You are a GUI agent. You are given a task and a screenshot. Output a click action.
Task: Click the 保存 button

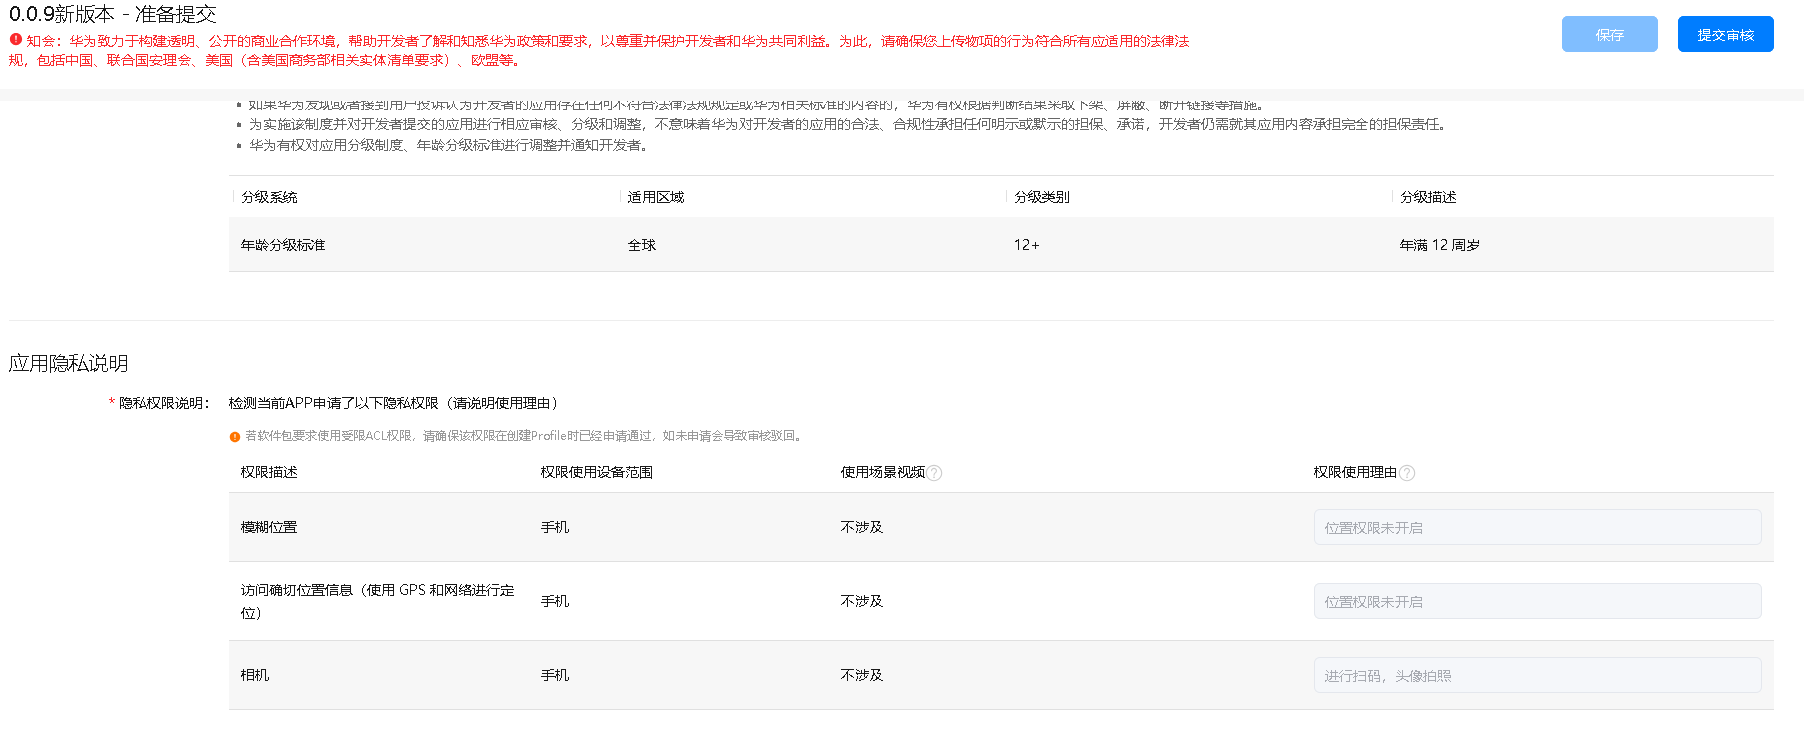coord(1609,35)
